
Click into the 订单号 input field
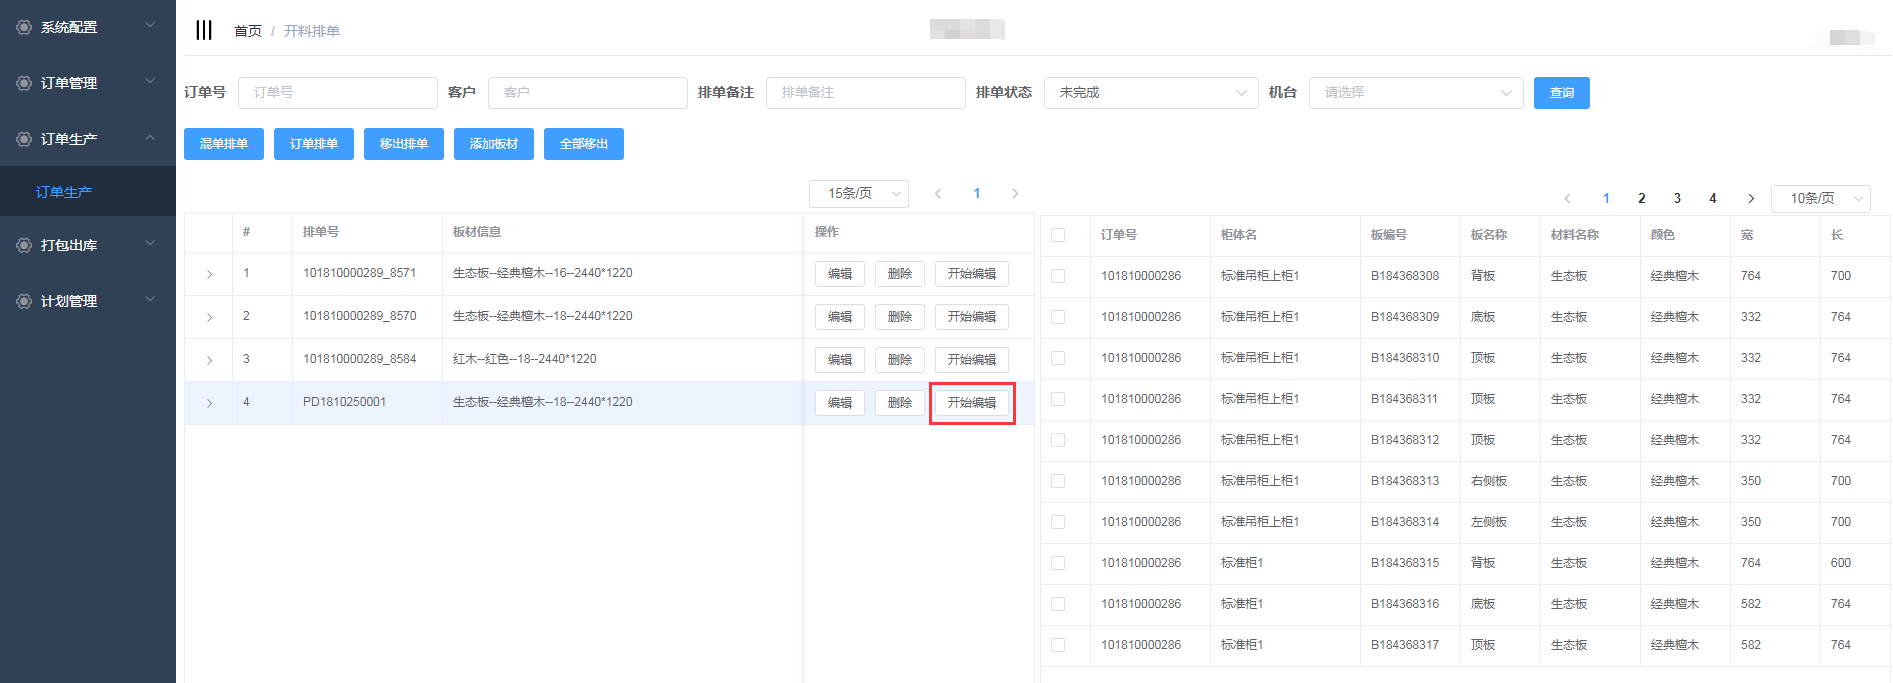[338, 93]
